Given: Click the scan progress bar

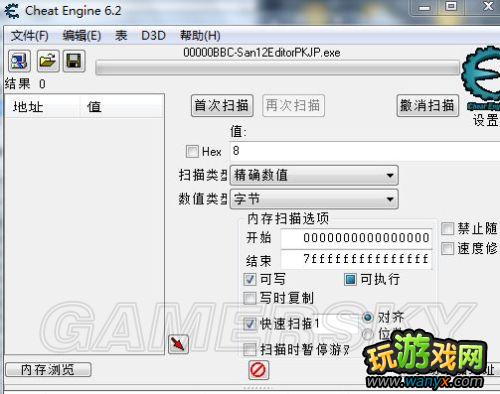Looking at the screenshot, I should (277, 68).
